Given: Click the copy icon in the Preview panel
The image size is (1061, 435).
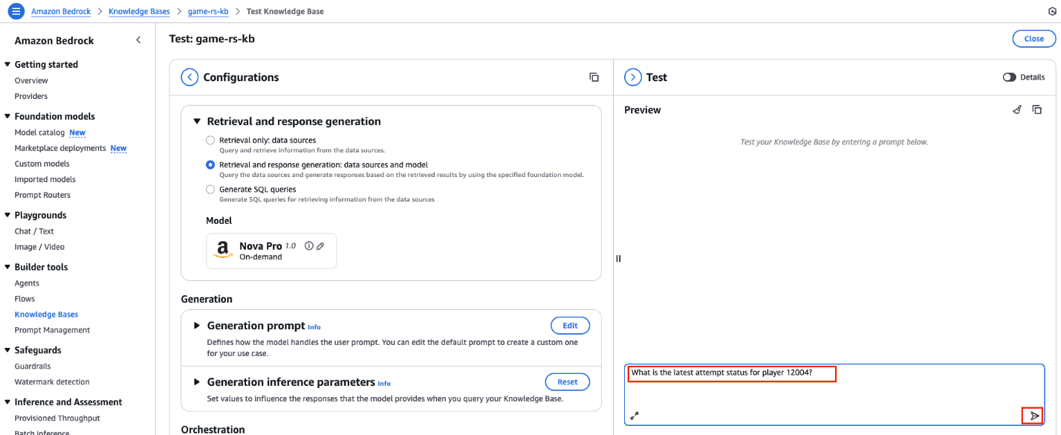Looking at the screenshot, I should click(x=1037, y=110).
